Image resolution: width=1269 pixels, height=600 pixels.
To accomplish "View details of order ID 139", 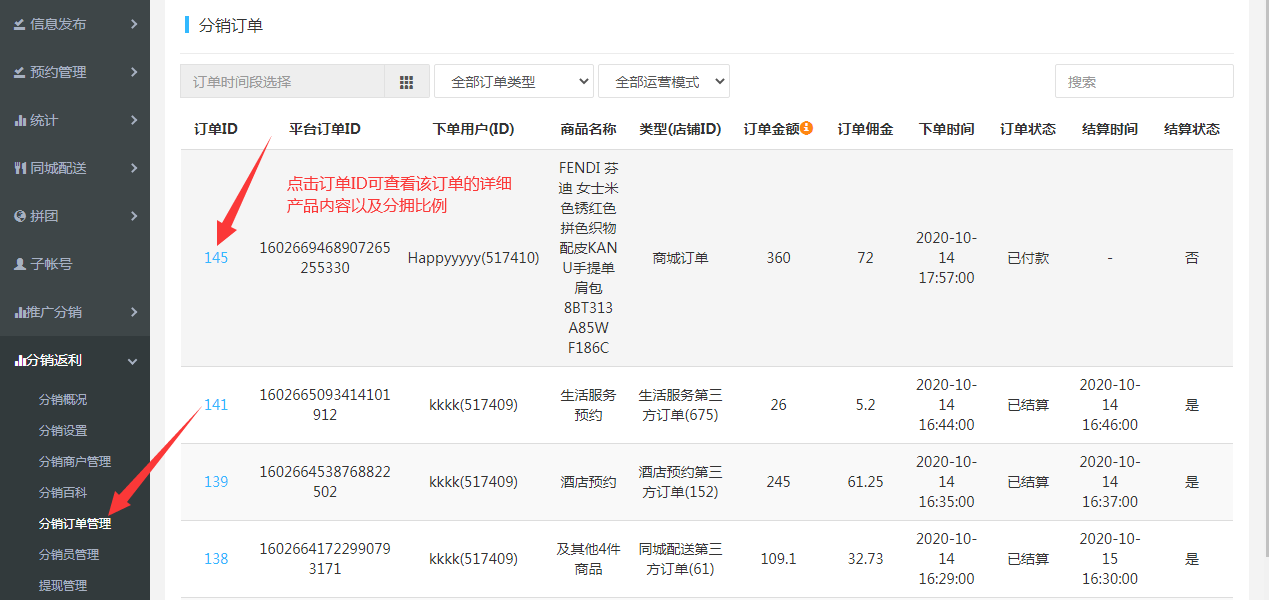I will coord(216,482).
